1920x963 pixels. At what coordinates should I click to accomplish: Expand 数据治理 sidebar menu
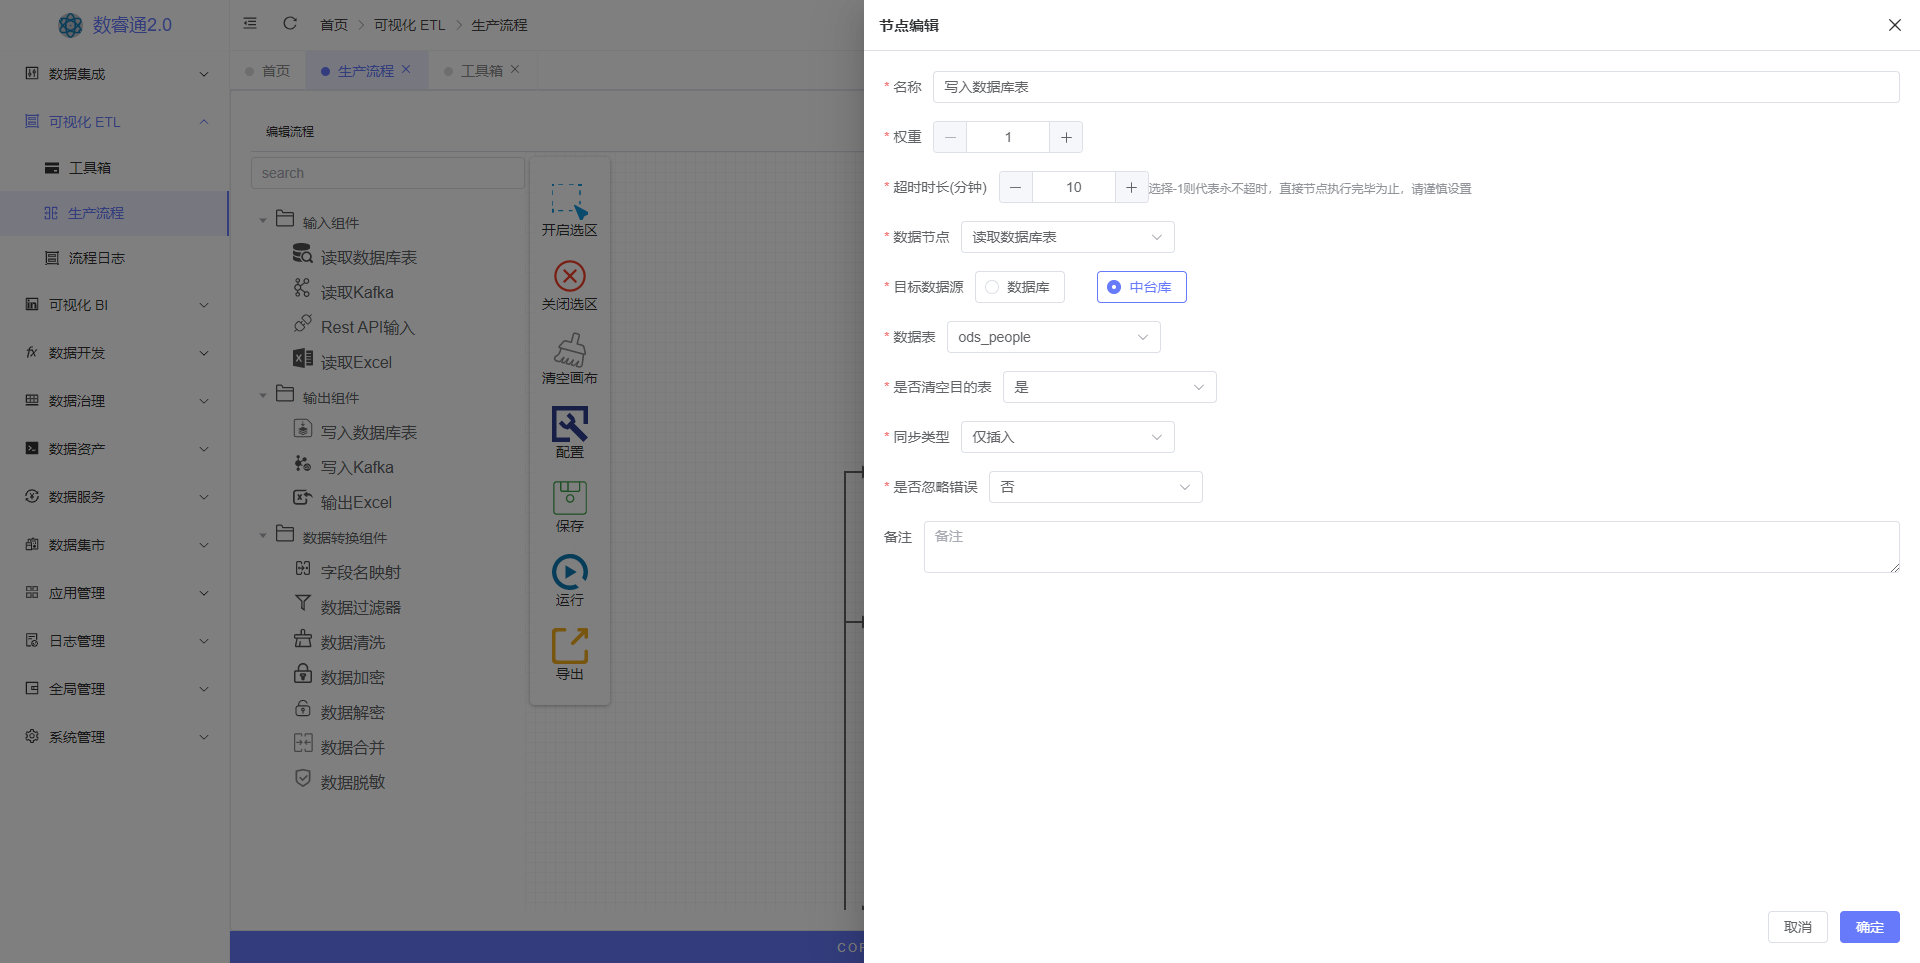coord(115,401)
